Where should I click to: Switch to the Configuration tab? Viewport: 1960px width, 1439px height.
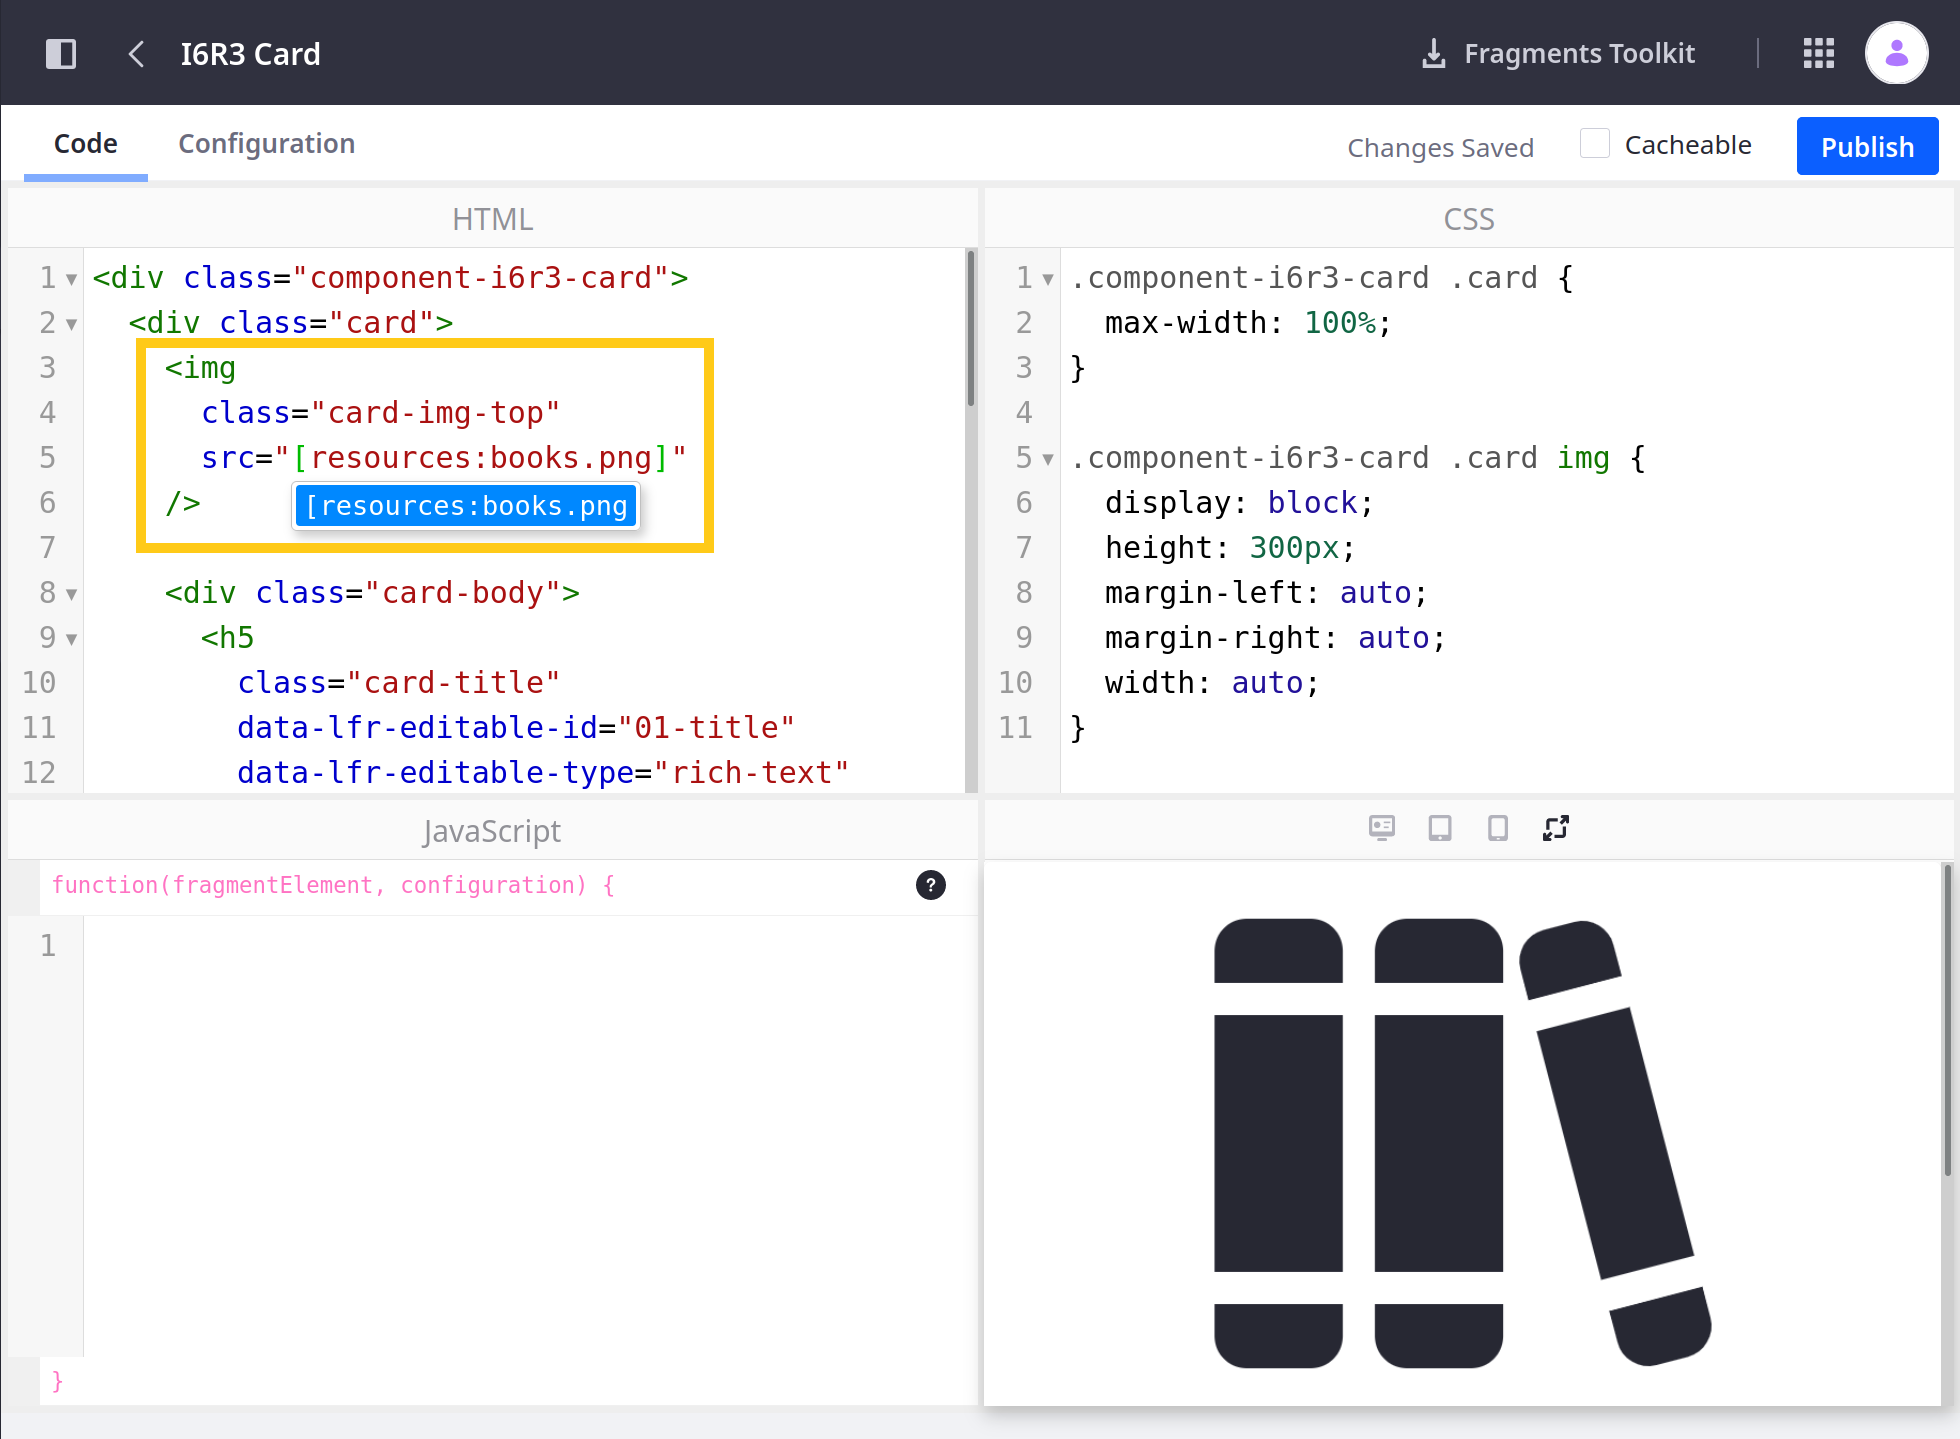pos(265,143)
